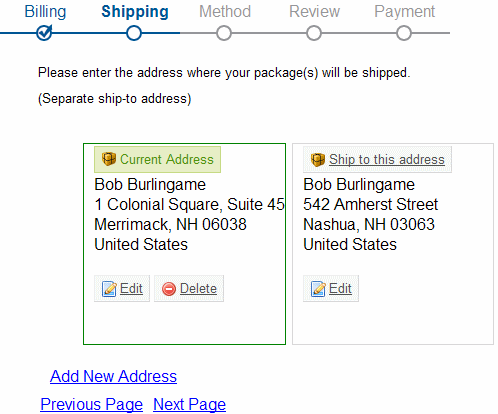The width and height of the screenshot is (498, 414).
Task: Click the Review step circle
Action: coord(314,33)
